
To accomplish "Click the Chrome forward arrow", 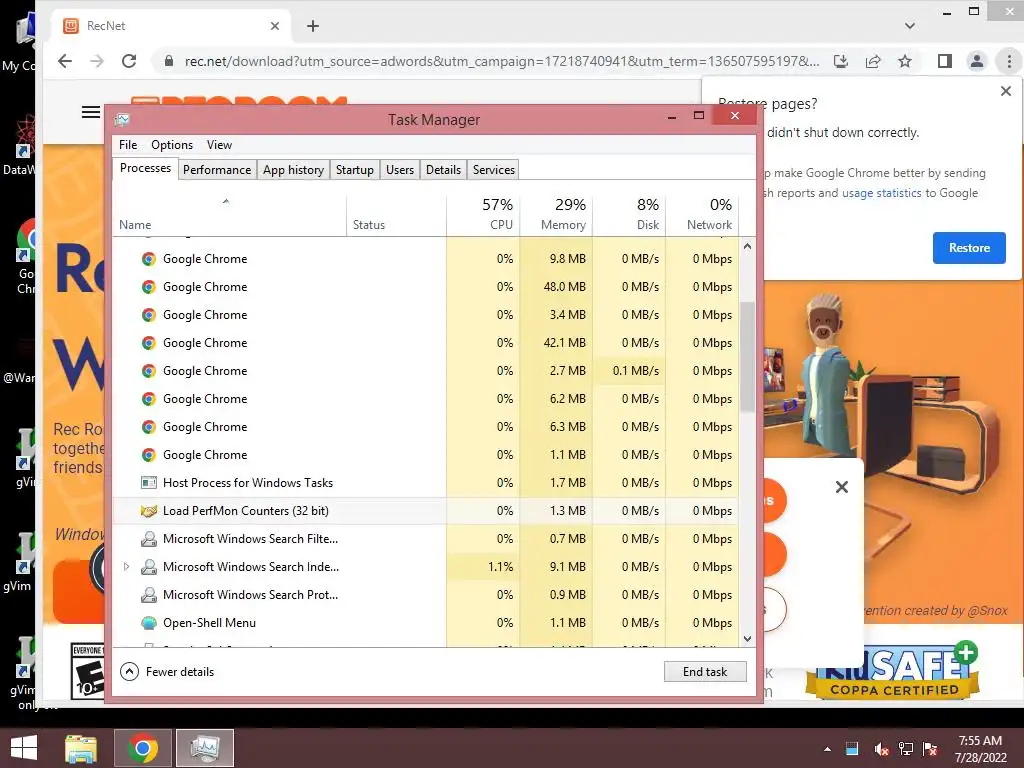I will pos(97,61).
